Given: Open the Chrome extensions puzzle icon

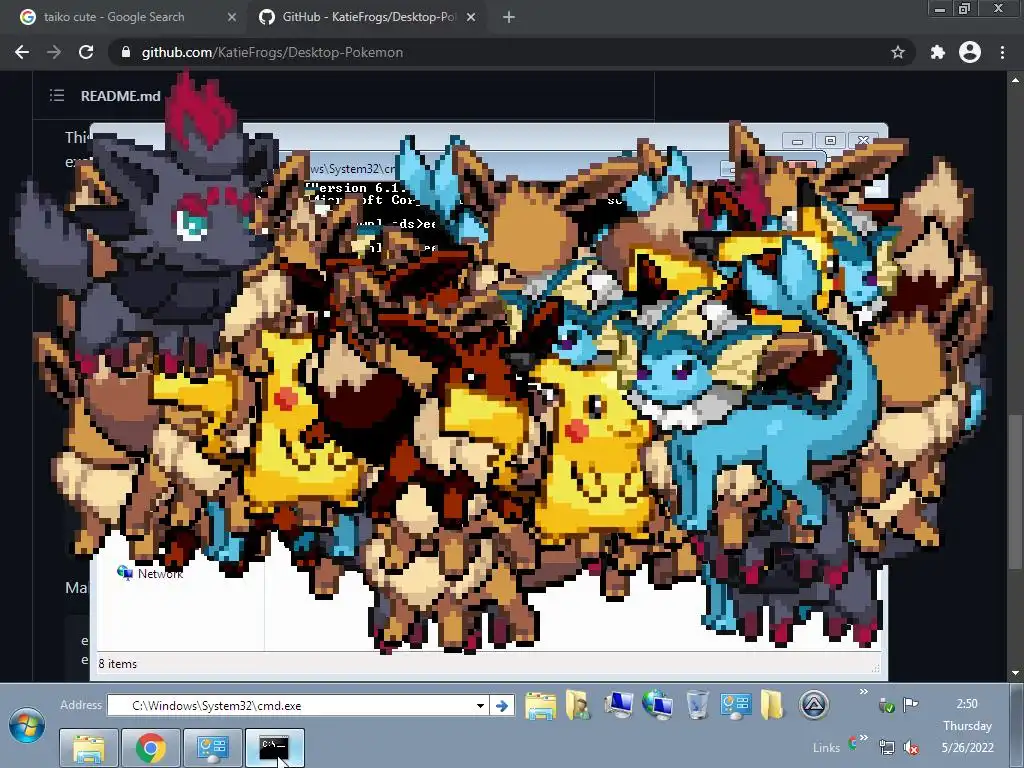Looking at the screenshot, I should [938, 52].
